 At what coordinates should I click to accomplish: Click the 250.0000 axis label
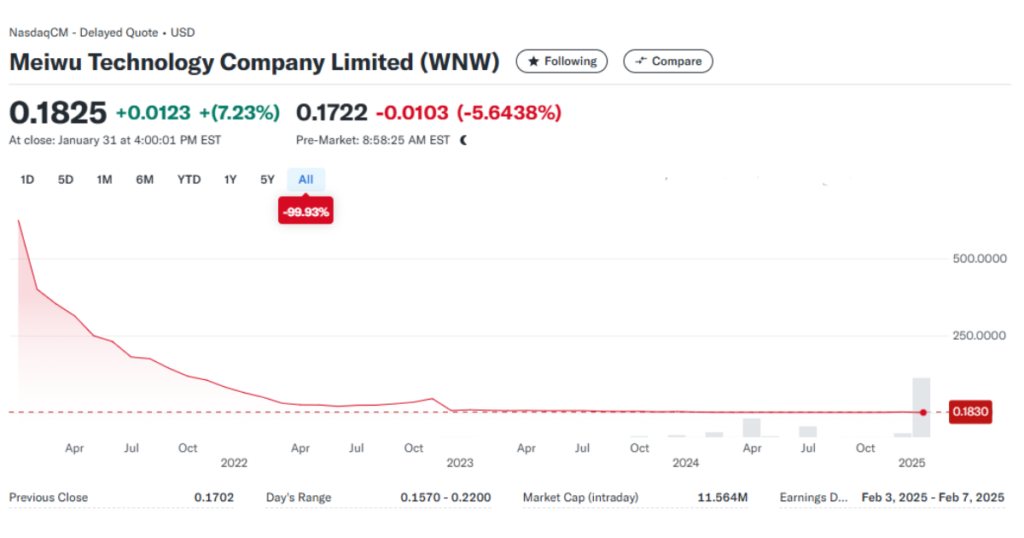point(979,336)
